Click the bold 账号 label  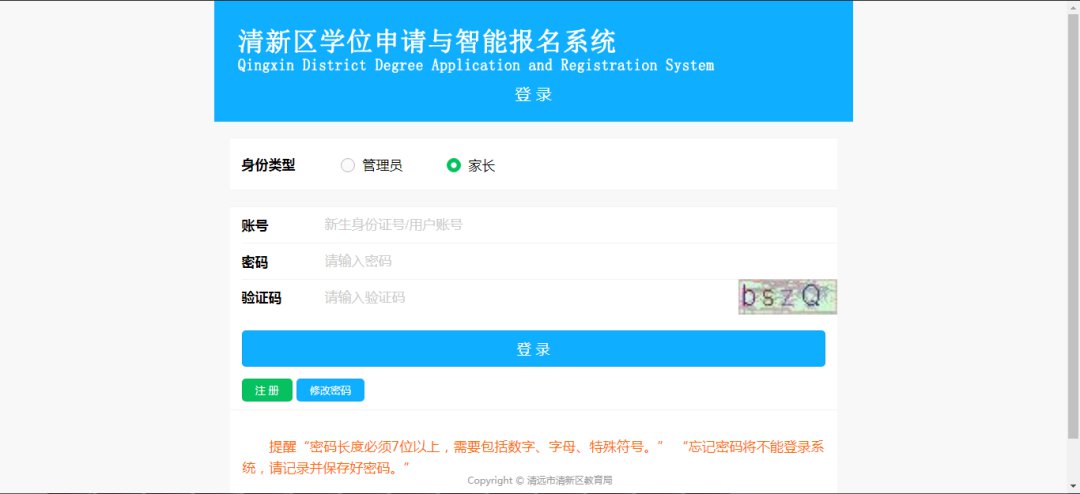coord(255,226)
